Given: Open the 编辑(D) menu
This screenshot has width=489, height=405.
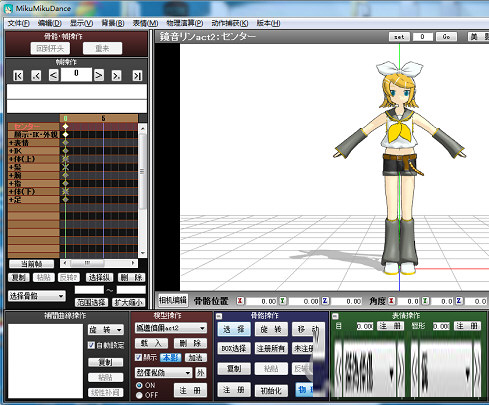Looking at the screenshot, I should point(50,23).
